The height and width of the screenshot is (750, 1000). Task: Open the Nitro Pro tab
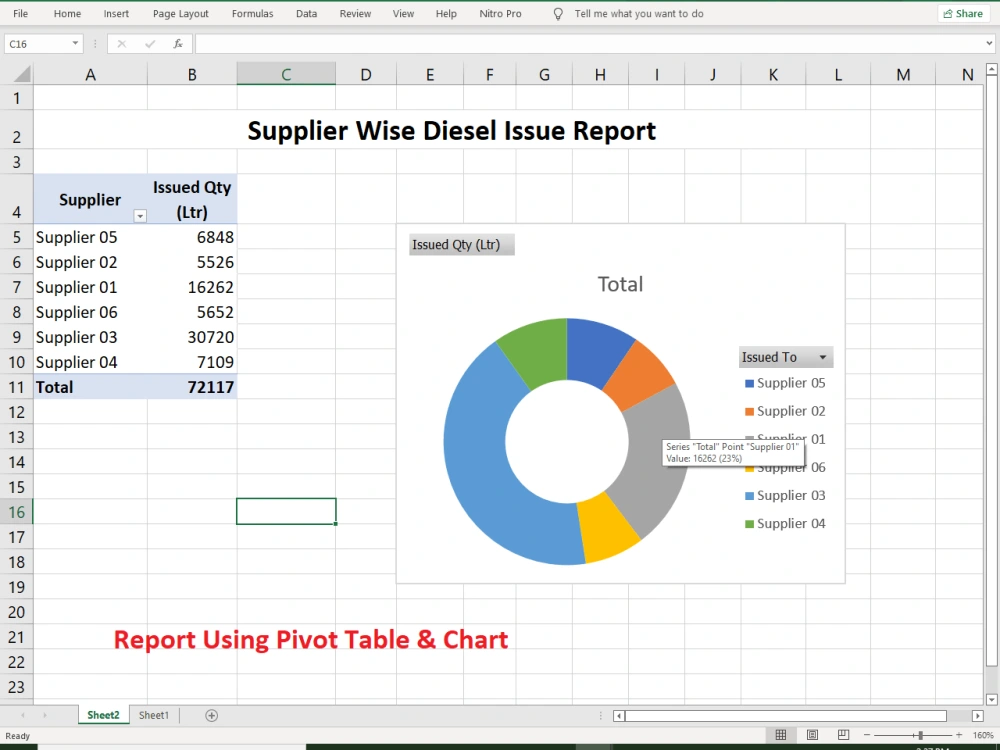[x=500, y=13]
